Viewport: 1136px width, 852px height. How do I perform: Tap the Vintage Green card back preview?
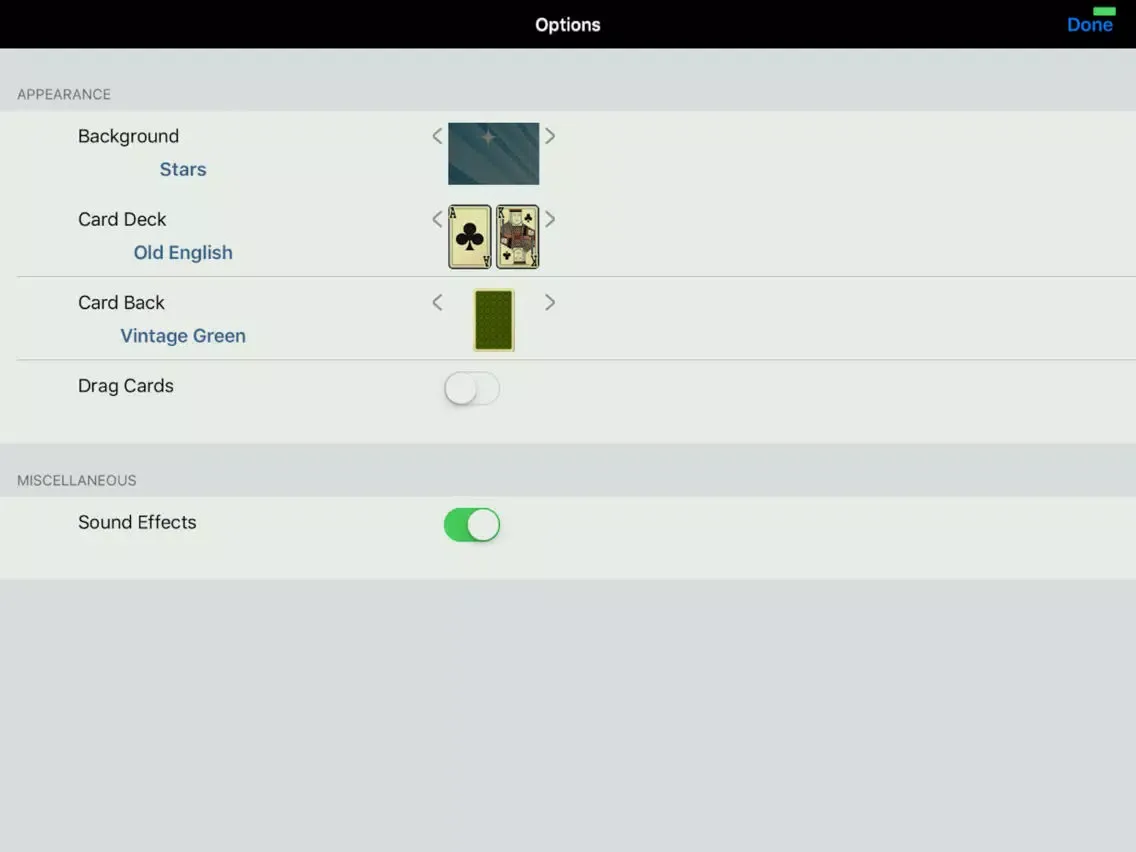(494, 320)
